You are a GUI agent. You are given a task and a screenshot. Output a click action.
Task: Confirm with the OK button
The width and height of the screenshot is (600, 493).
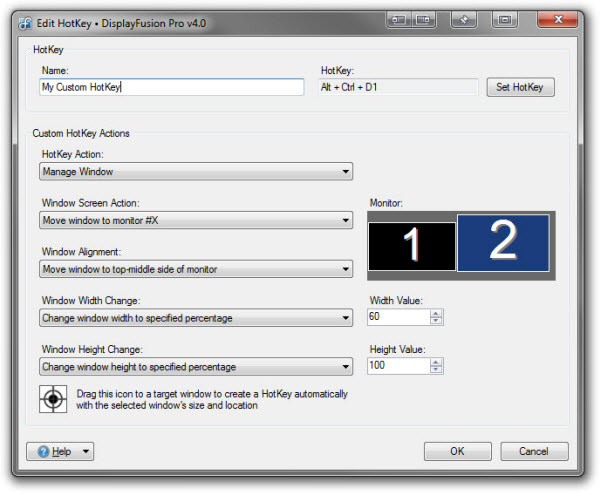(457, 452)
